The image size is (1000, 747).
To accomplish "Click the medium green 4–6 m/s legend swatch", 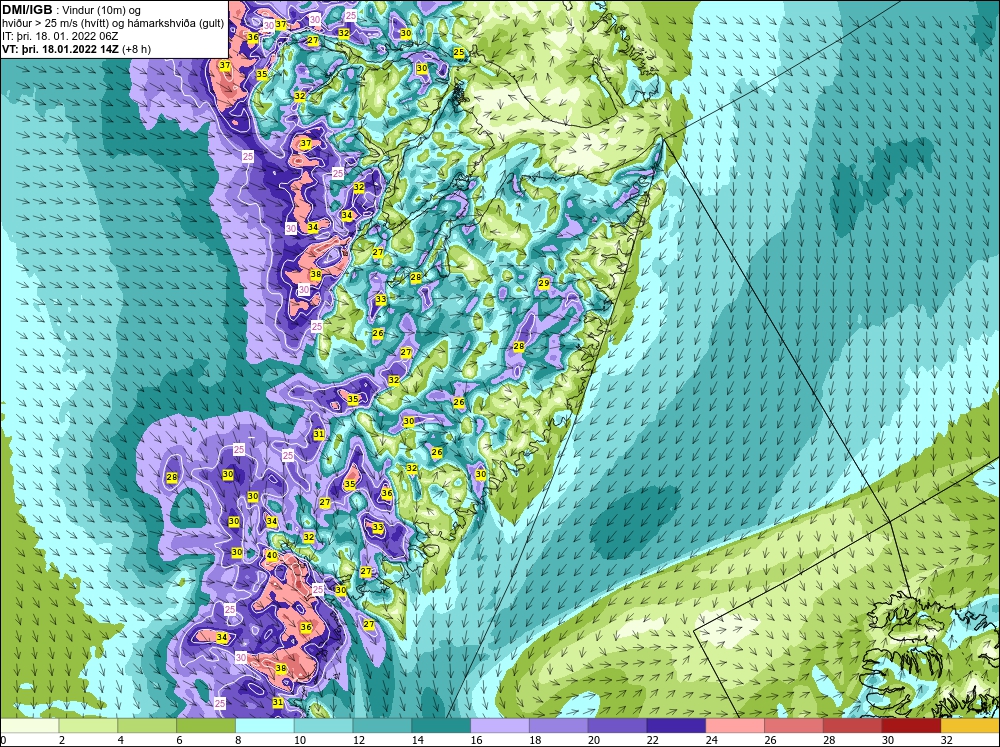I will pos(147,726).
